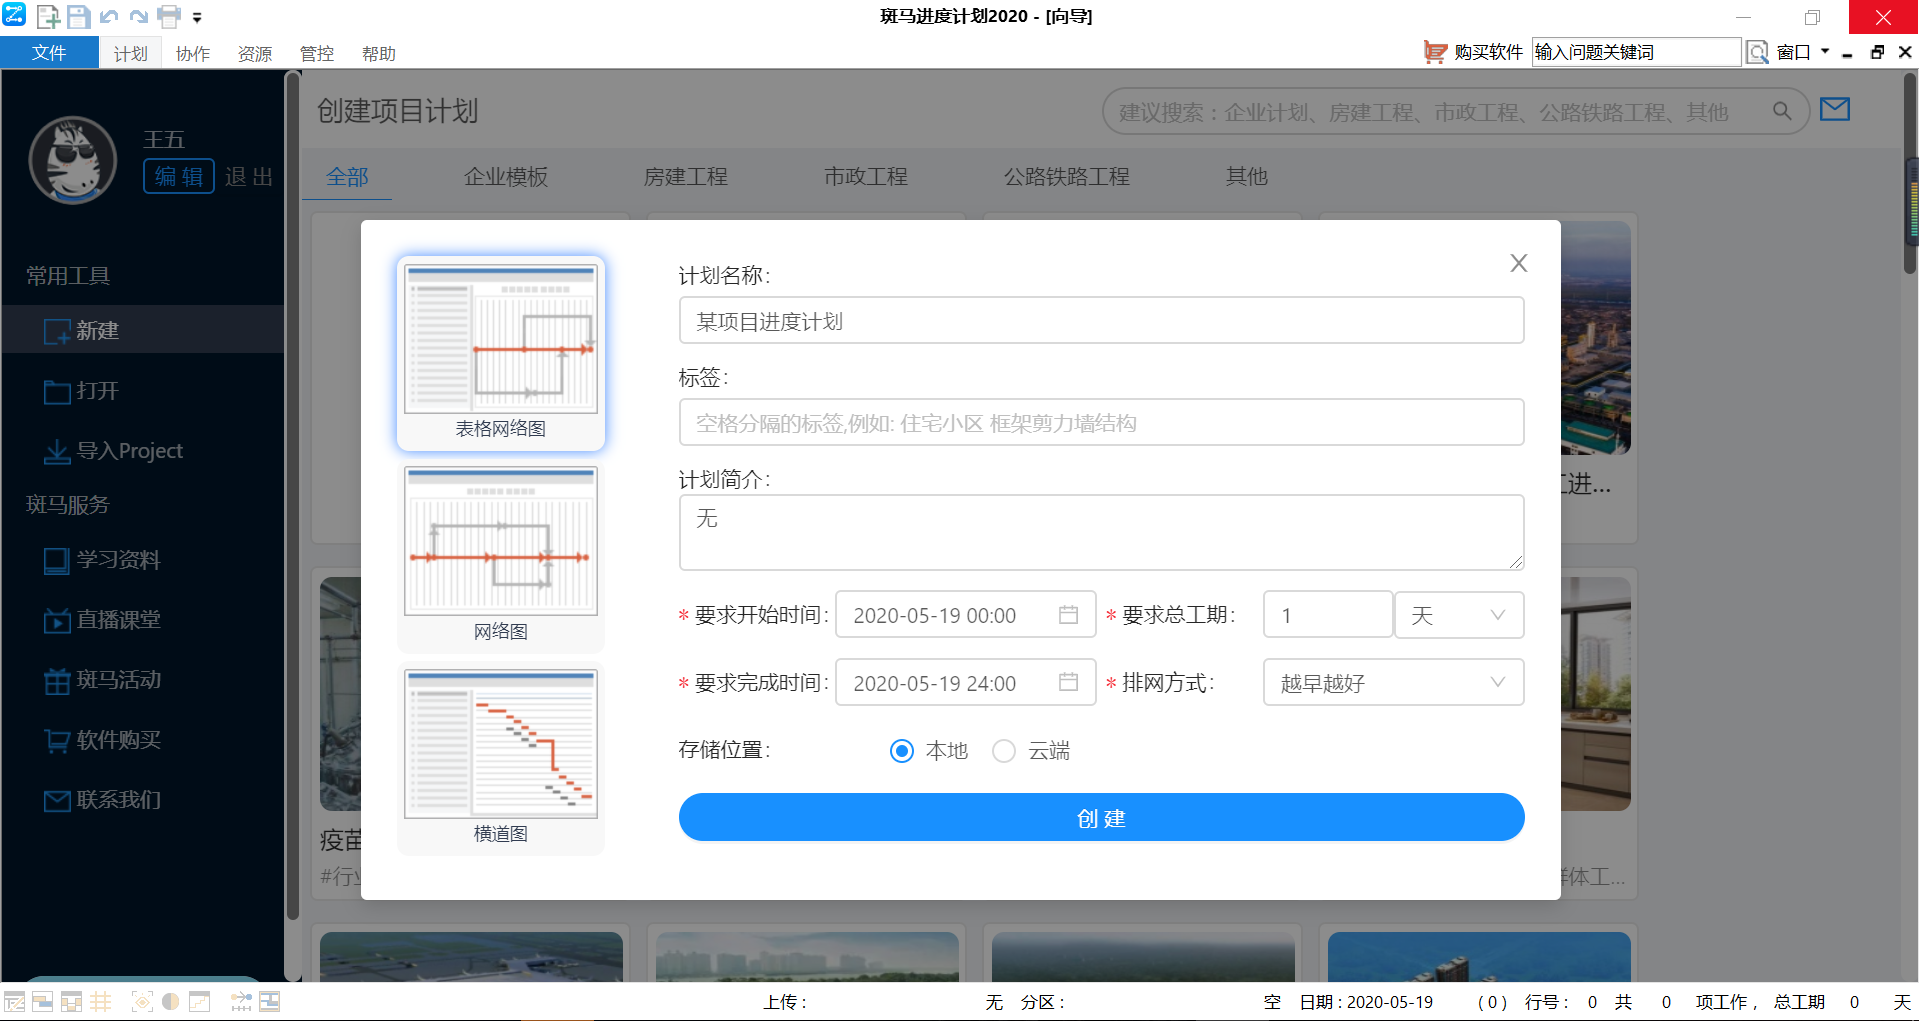Click the Print icon
The image size is (1919, 1021).
167,17
